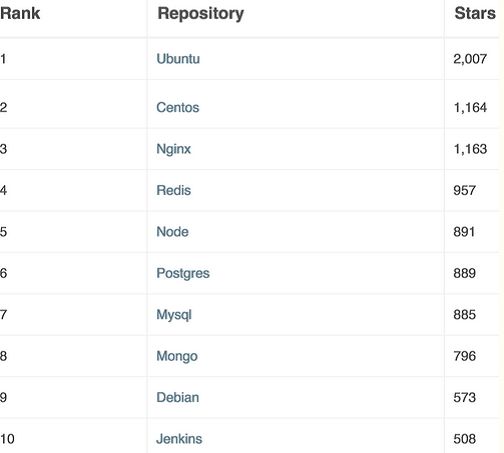Select the 1,164 stars cell
This screenshot has height=453, width=504.
pos(470,107)
